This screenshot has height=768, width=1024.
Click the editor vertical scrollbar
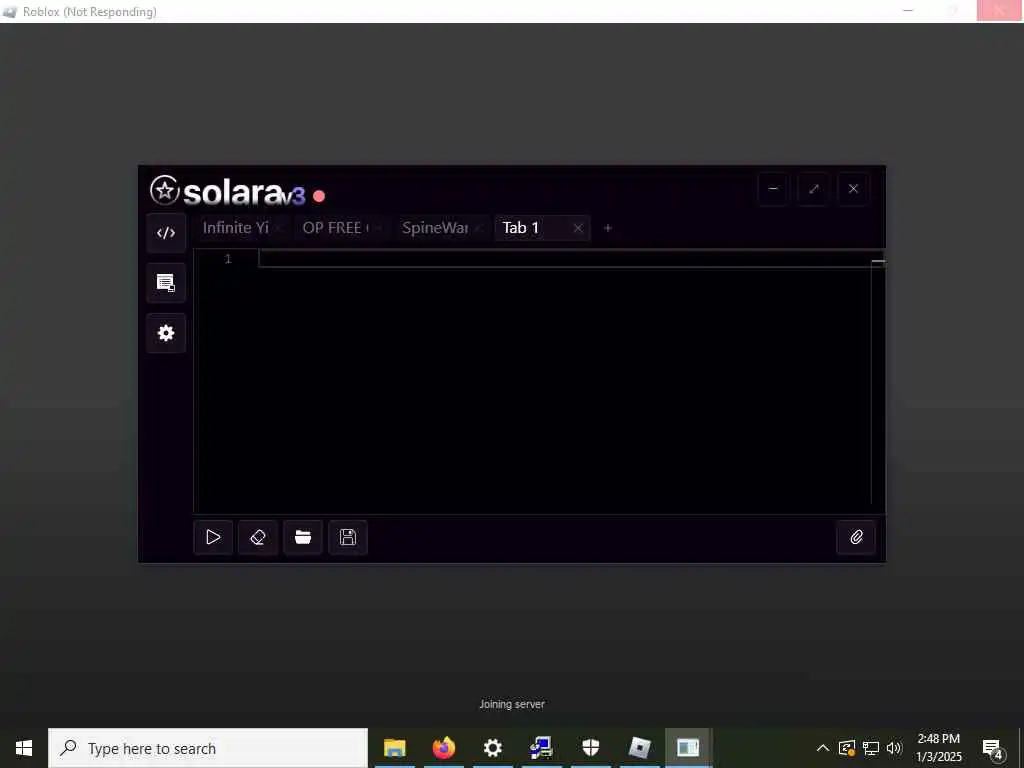click(x=878, y=382)
